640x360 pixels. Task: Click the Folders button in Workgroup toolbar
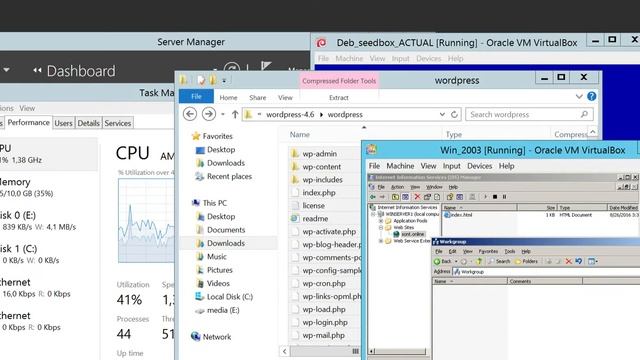pyautogui.click(x=526, y=261)
